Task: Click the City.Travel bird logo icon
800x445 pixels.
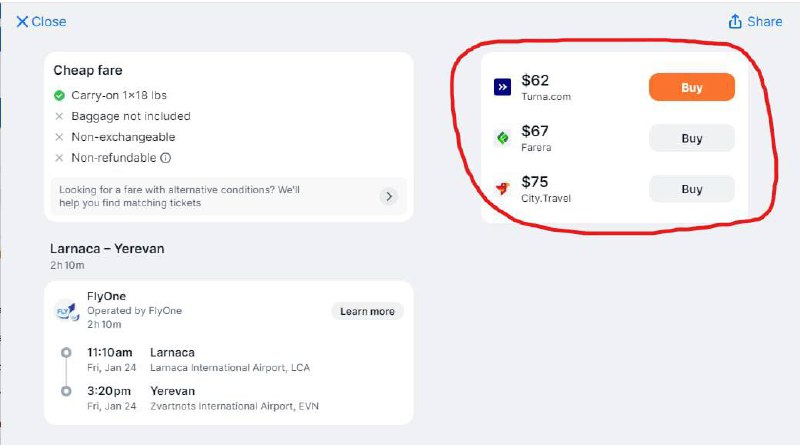Action: 502,188
